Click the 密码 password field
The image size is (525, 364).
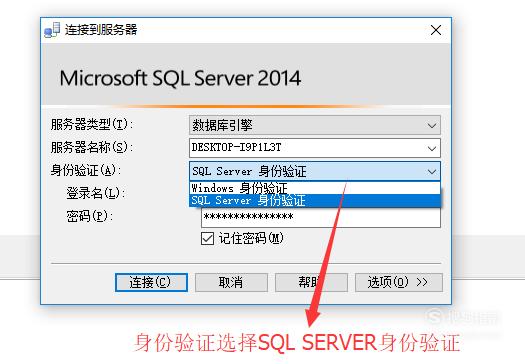point(321,218)
